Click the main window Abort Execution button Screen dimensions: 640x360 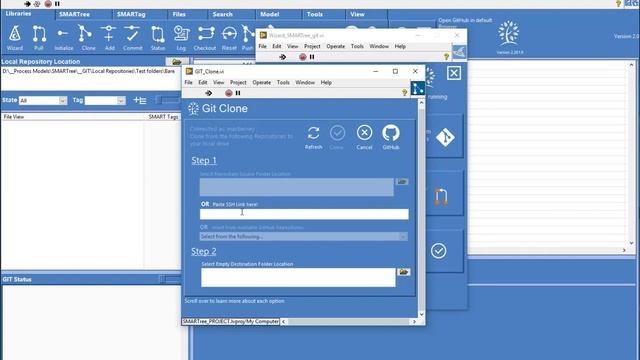(x=48, y=4)
